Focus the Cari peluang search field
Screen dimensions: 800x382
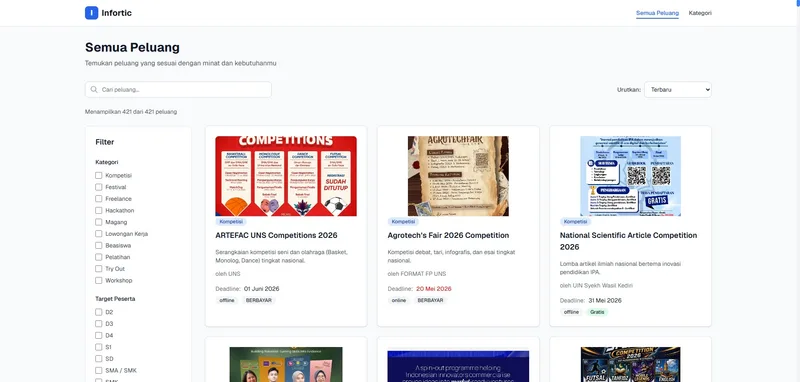coord(178,89)
